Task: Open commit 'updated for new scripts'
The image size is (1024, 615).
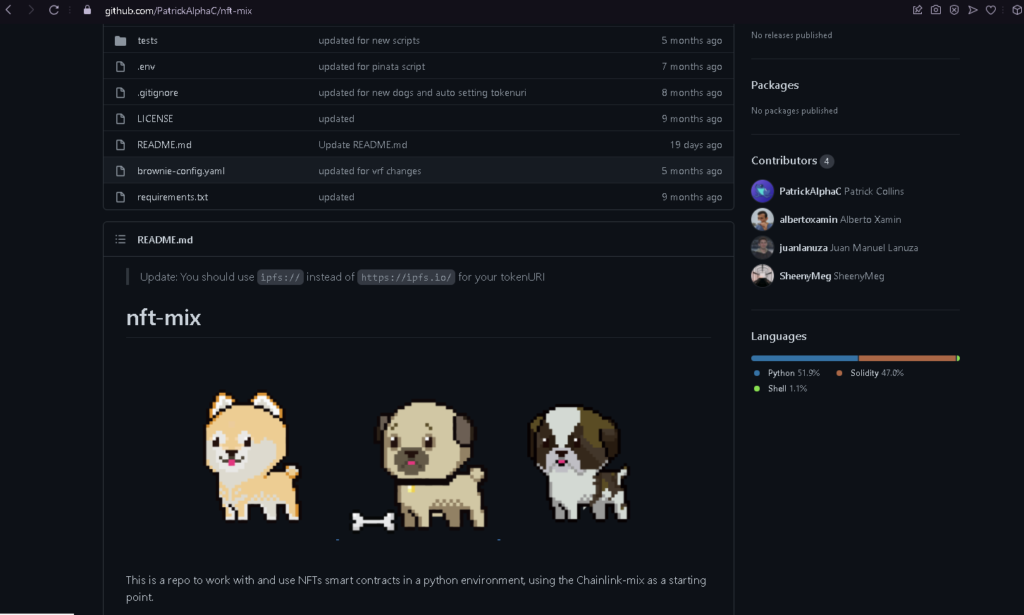Action: coord(369,40)
